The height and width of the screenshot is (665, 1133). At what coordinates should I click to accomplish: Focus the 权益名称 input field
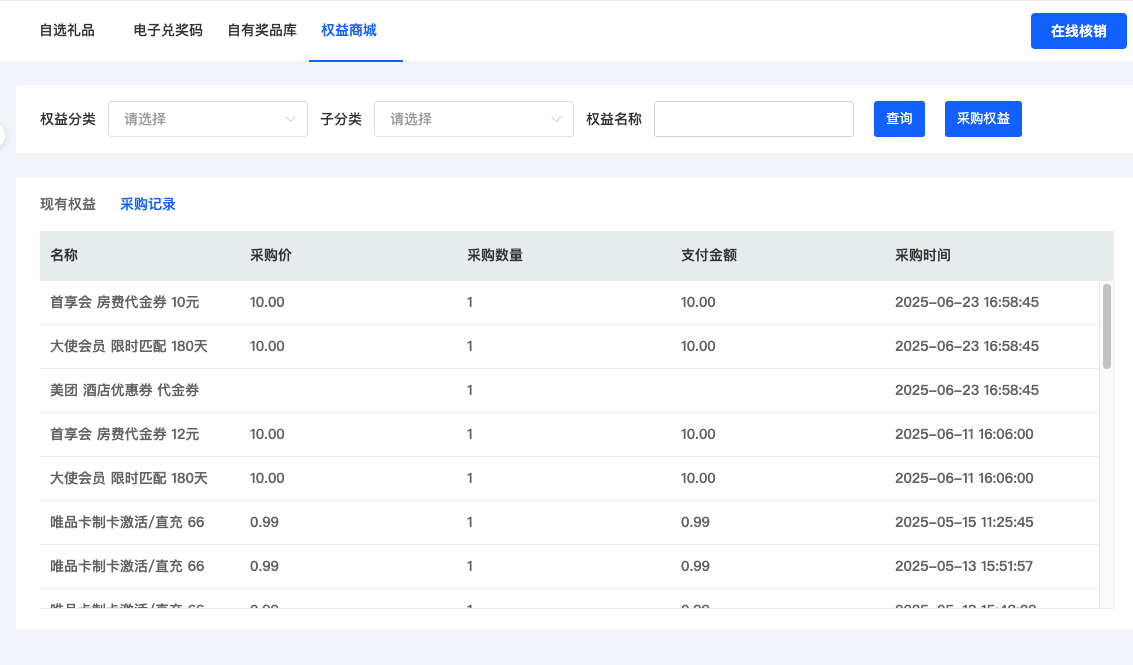[x=753, y=119]
